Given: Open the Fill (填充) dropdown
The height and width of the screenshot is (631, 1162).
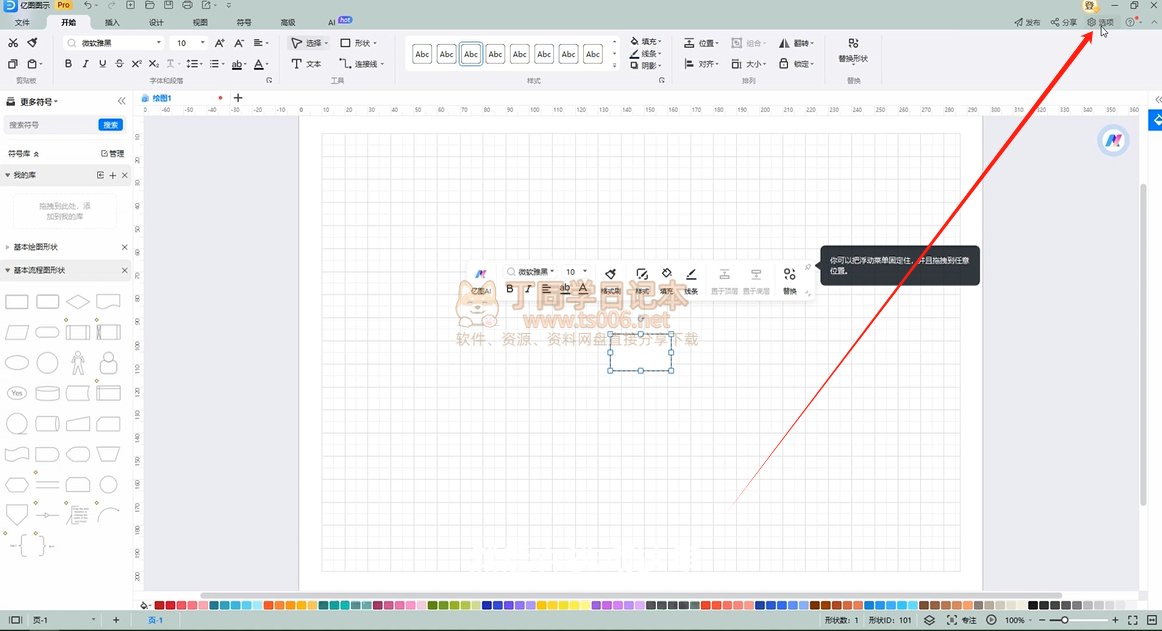Looking at the screenshot, I should (644, 42).
